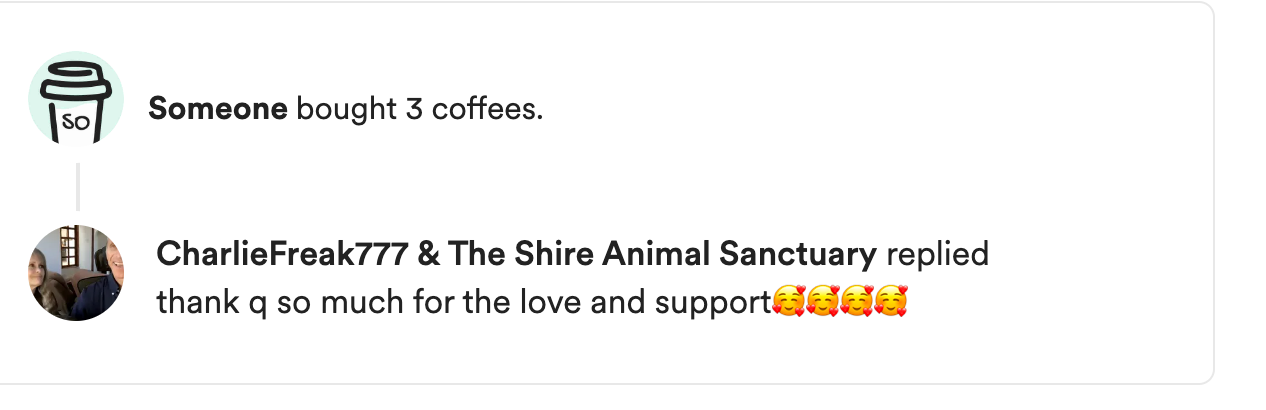
Task: Click the "SO" label on the cup
Action: coord(76,122)
